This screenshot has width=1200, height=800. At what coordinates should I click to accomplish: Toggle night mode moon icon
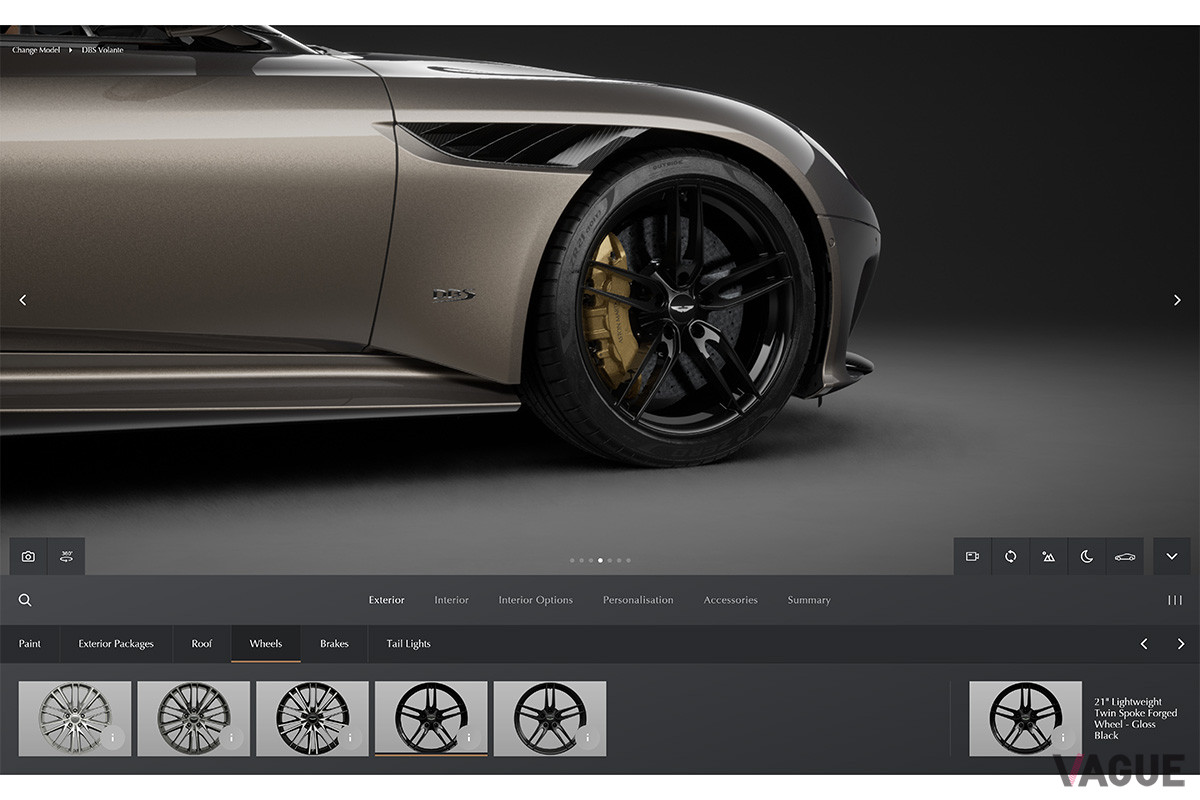[1086, 557]
